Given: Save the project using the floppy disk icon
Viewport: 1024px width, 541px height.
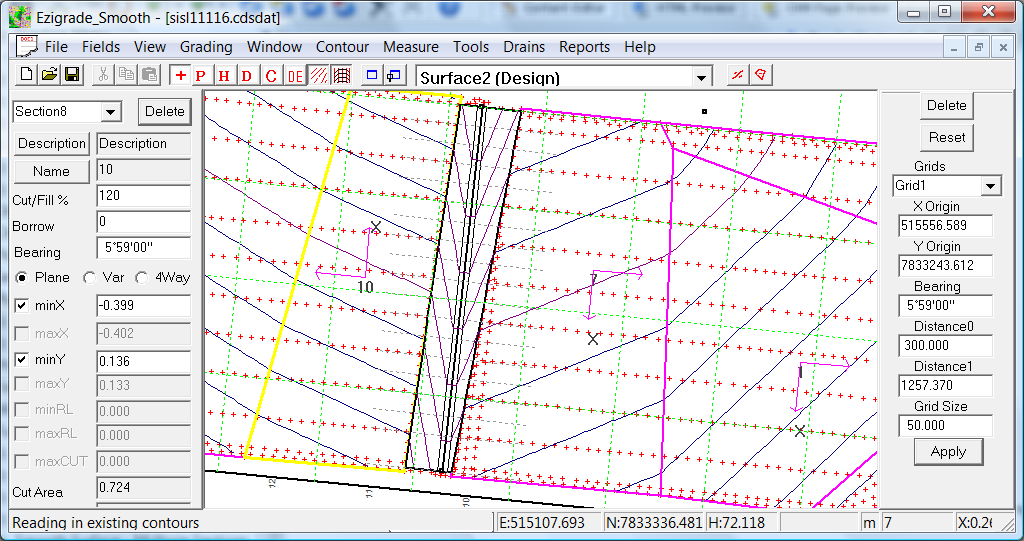Looking at the screenshot, I should click(72, 76).
